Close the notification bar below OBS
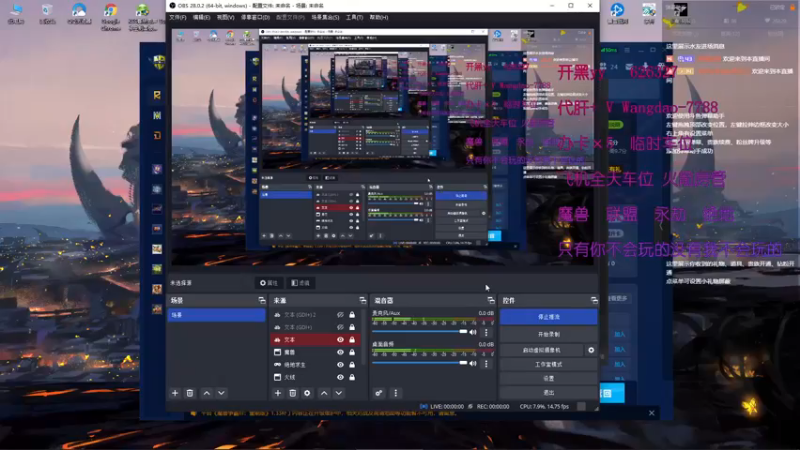Viewport: 800px width, 450px height. click(652, 413)
